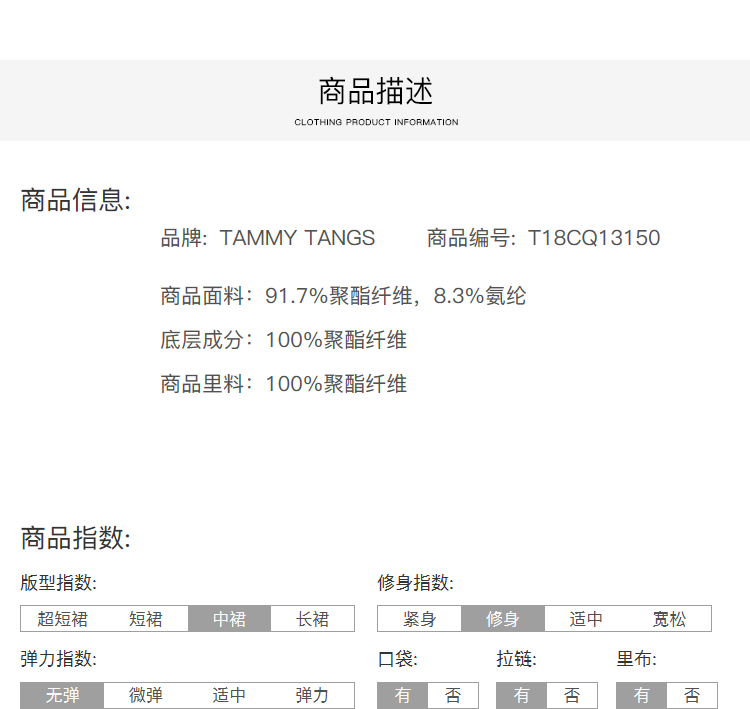Choose 适中 in the 修身指数 row
This screenshot has width=750, height=709.
pos(586,619)
